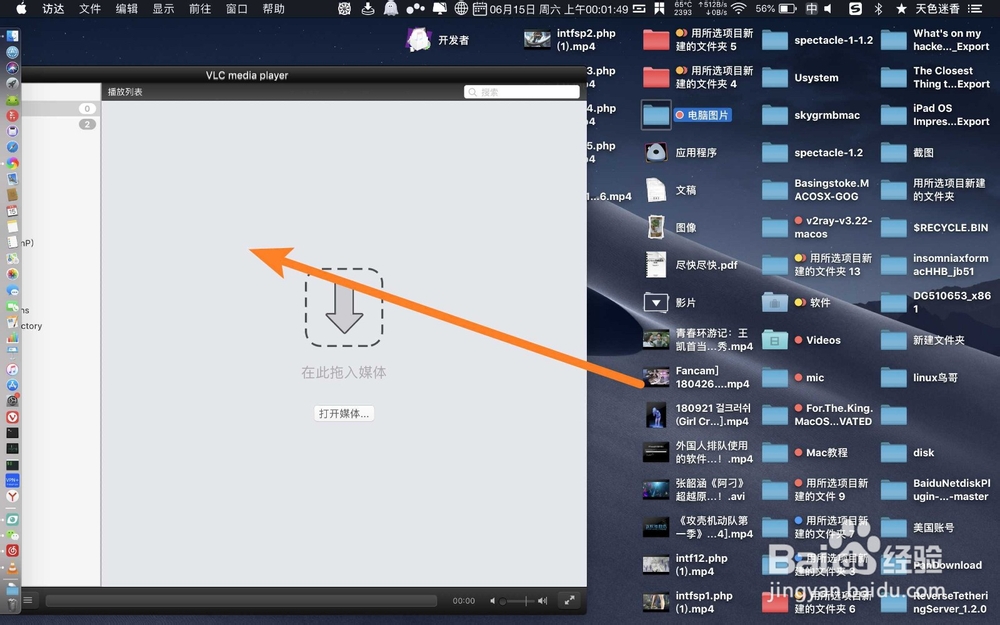This screenshot has width=1000, height=625.
Task: Select the Videos folder on desktop
Action: click(x=802, y=340)
